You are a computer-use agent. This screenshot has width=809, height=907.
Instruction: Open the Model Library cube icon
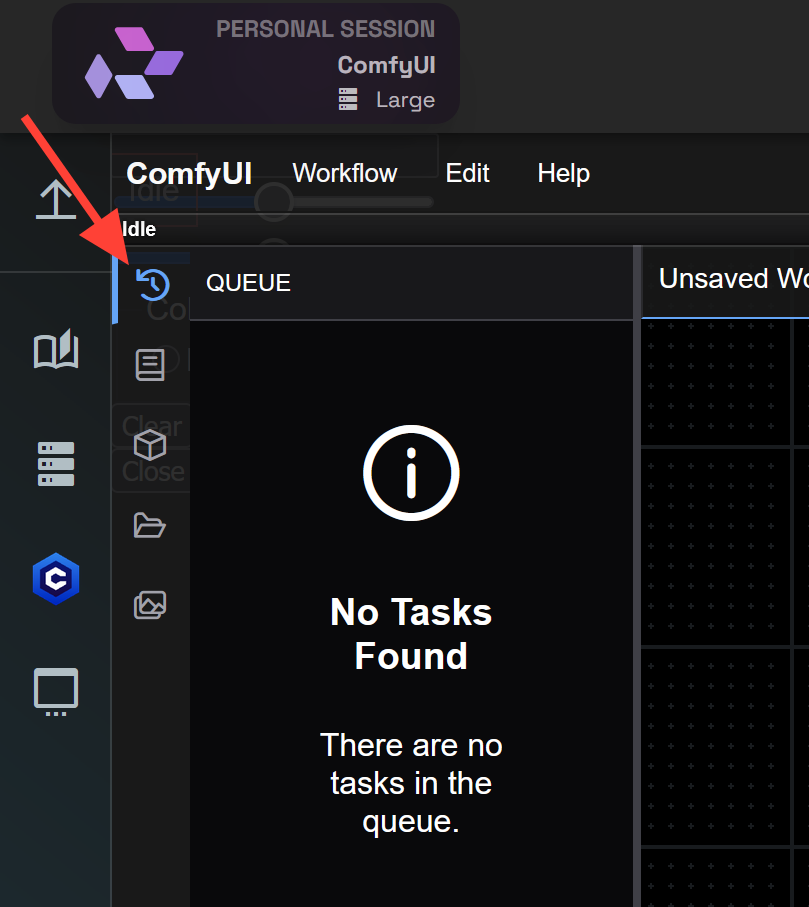[150, 445]
